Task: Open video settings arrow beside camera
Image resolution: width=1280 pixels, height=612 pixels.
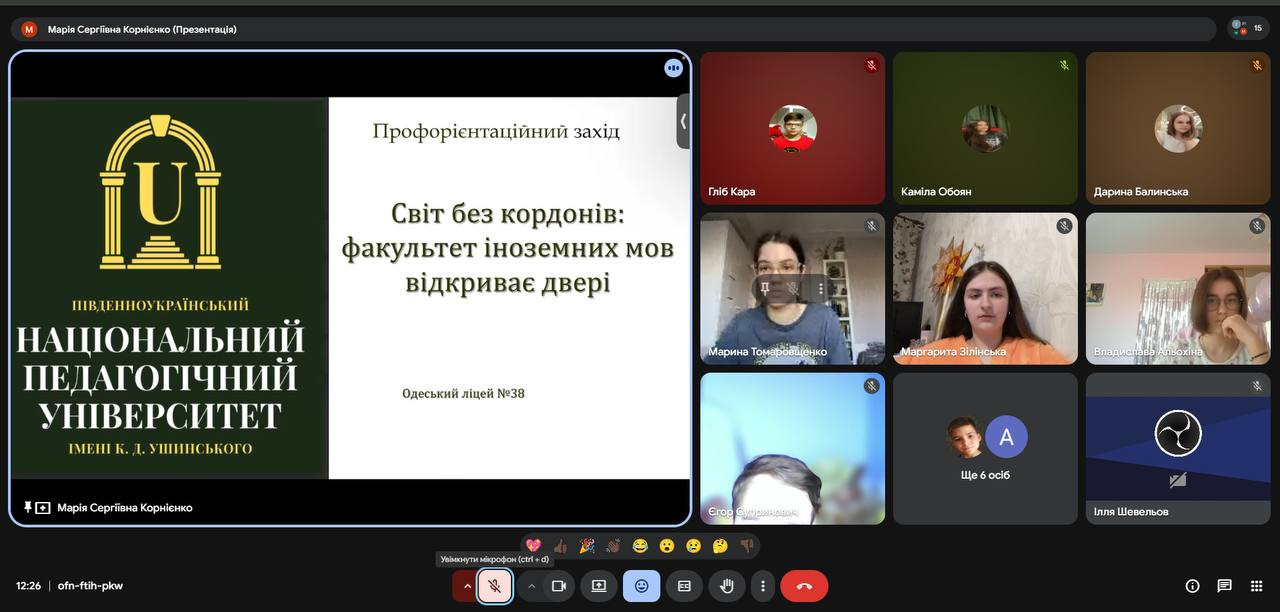Action: (x=532, y=586)
